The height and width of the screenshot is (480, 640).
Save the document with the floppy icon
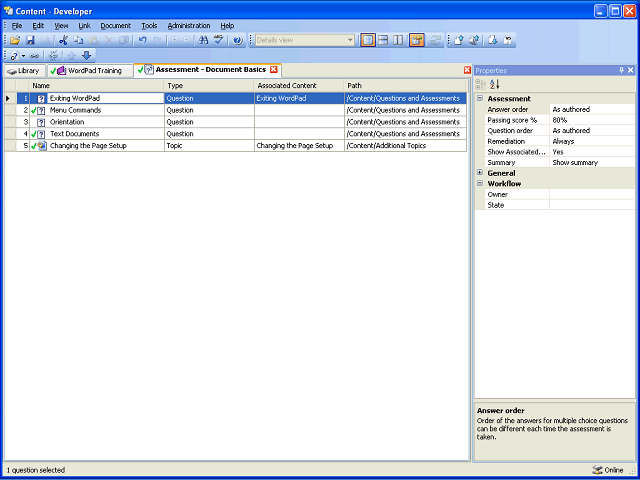pos(30,40)
